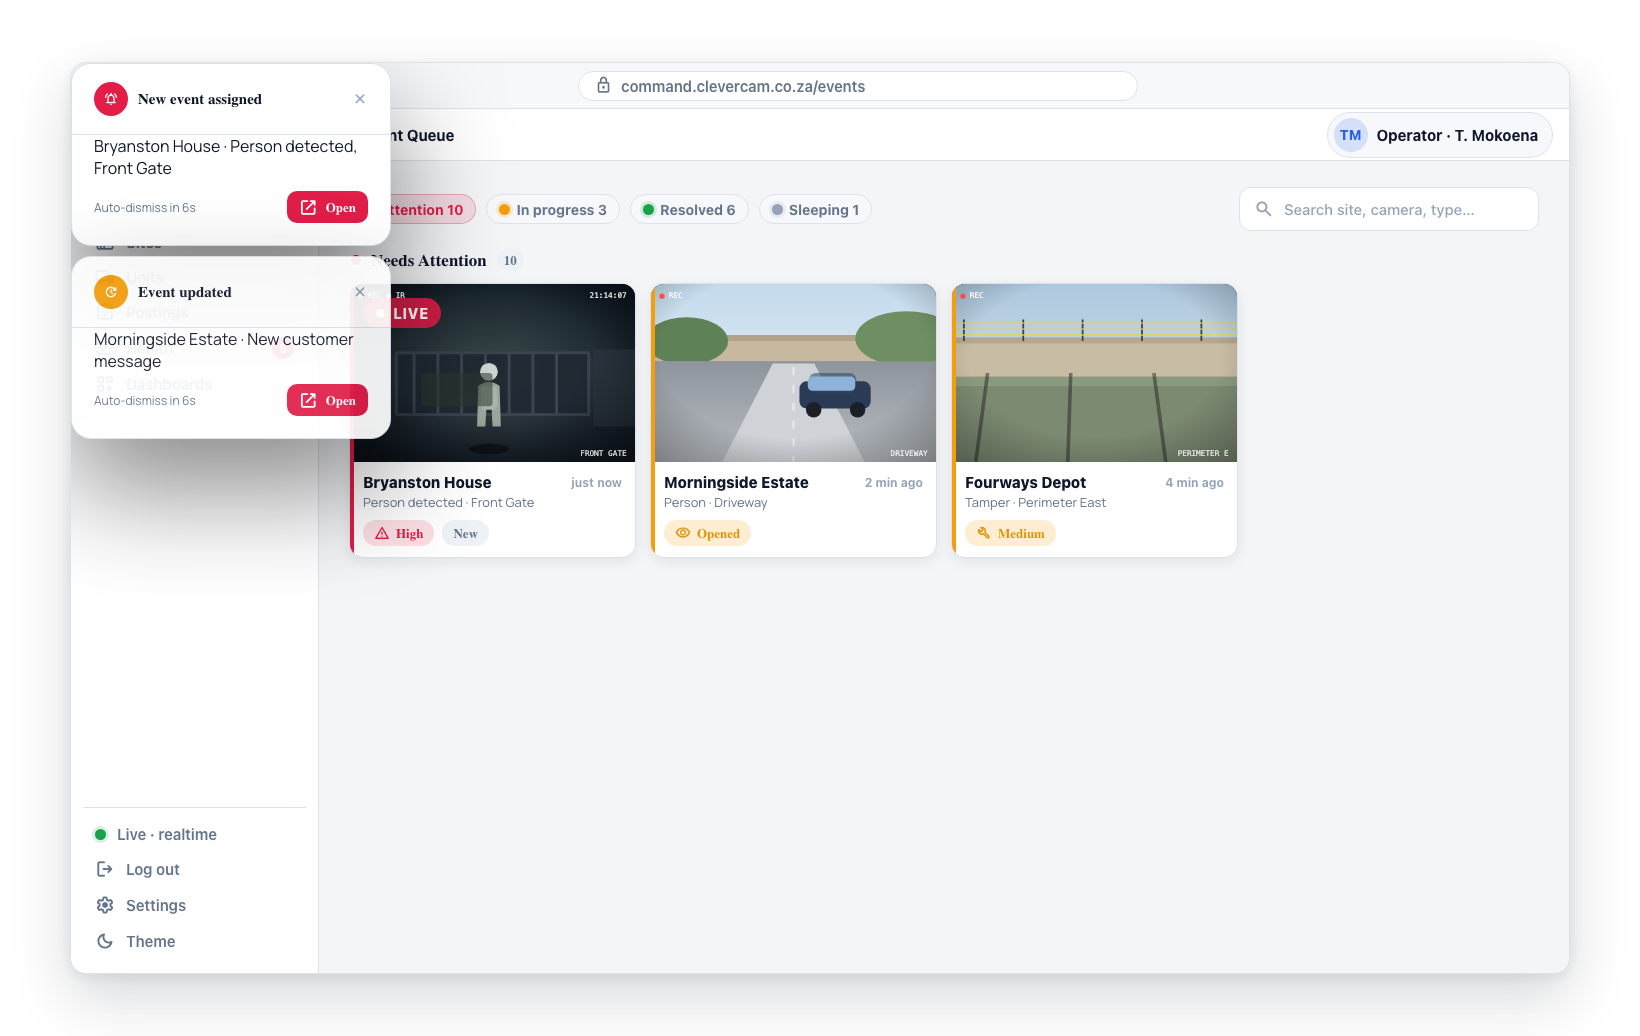Click the "Live · realtime" status label
The image size is (1640, 1036).
[167, 835]
